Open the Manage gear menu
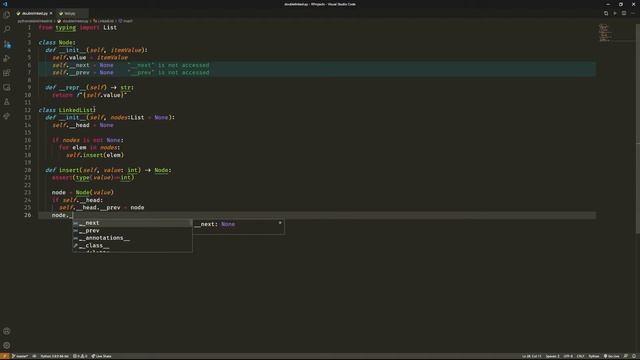The image size is (640, 360). (7, 345)
